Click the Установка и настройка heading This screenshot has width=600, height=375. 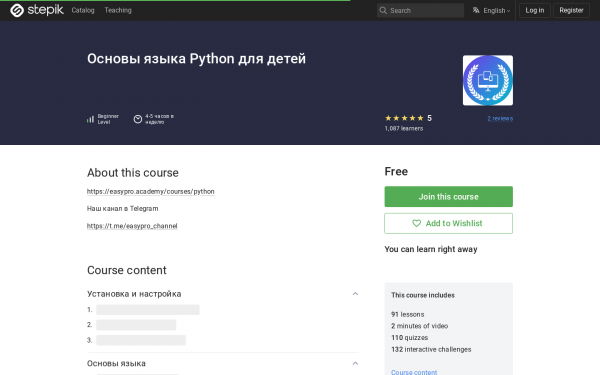134,294
